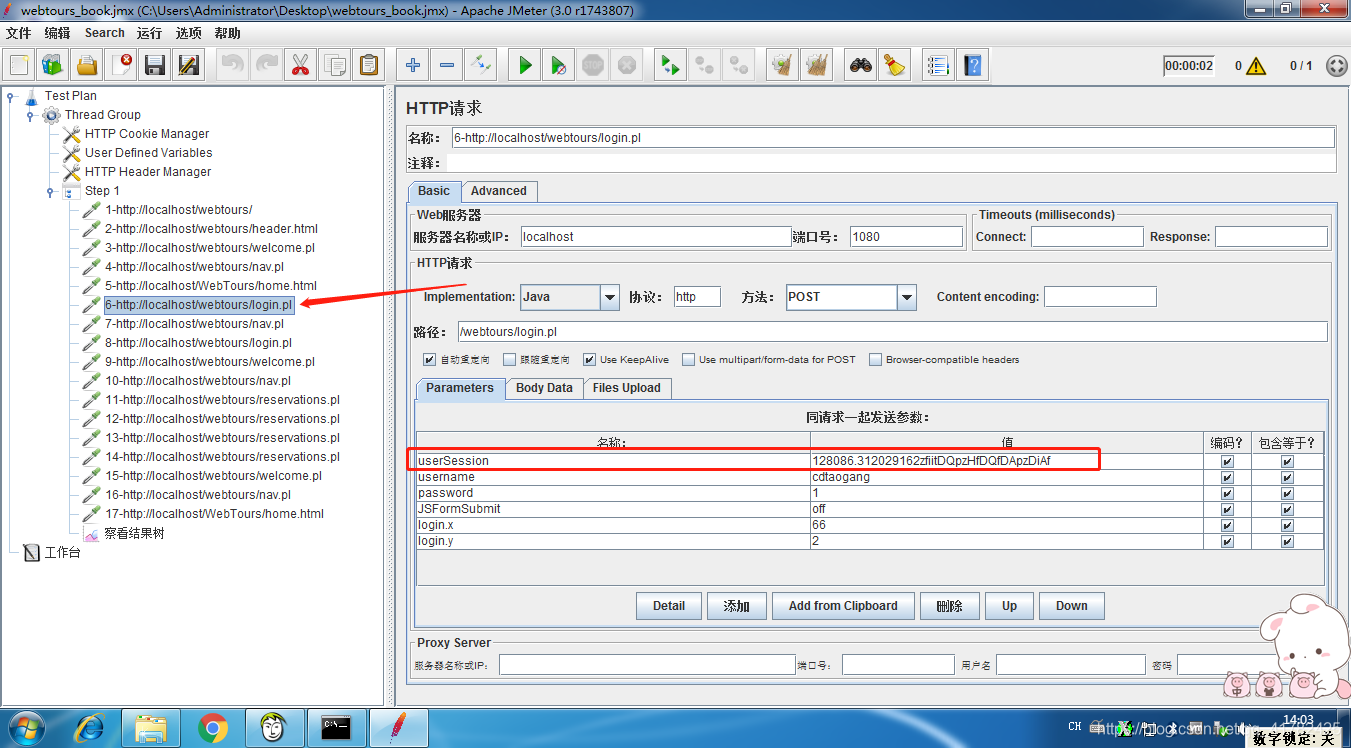Screen dimensions: 1351x748
Task: Click the Up button
Action: click(1009, 606)
